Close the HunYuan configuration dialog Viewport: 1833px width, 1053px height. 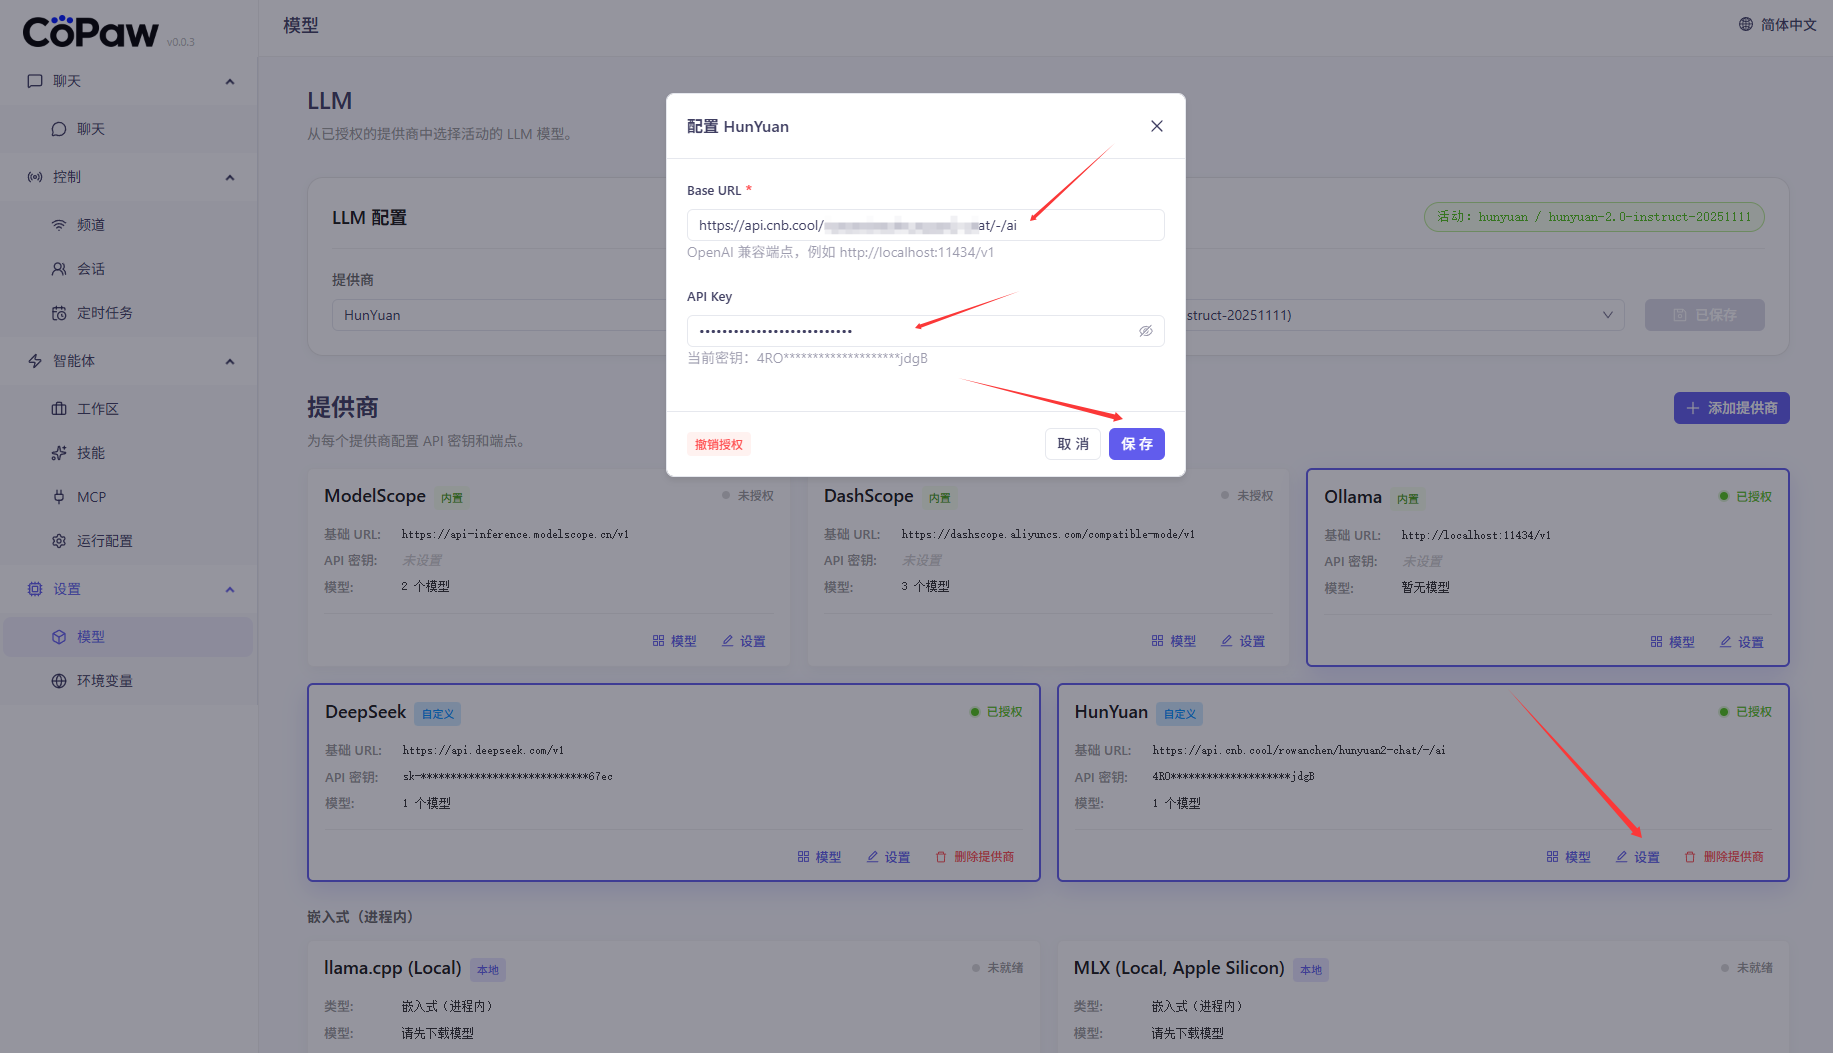[1156, 126]
